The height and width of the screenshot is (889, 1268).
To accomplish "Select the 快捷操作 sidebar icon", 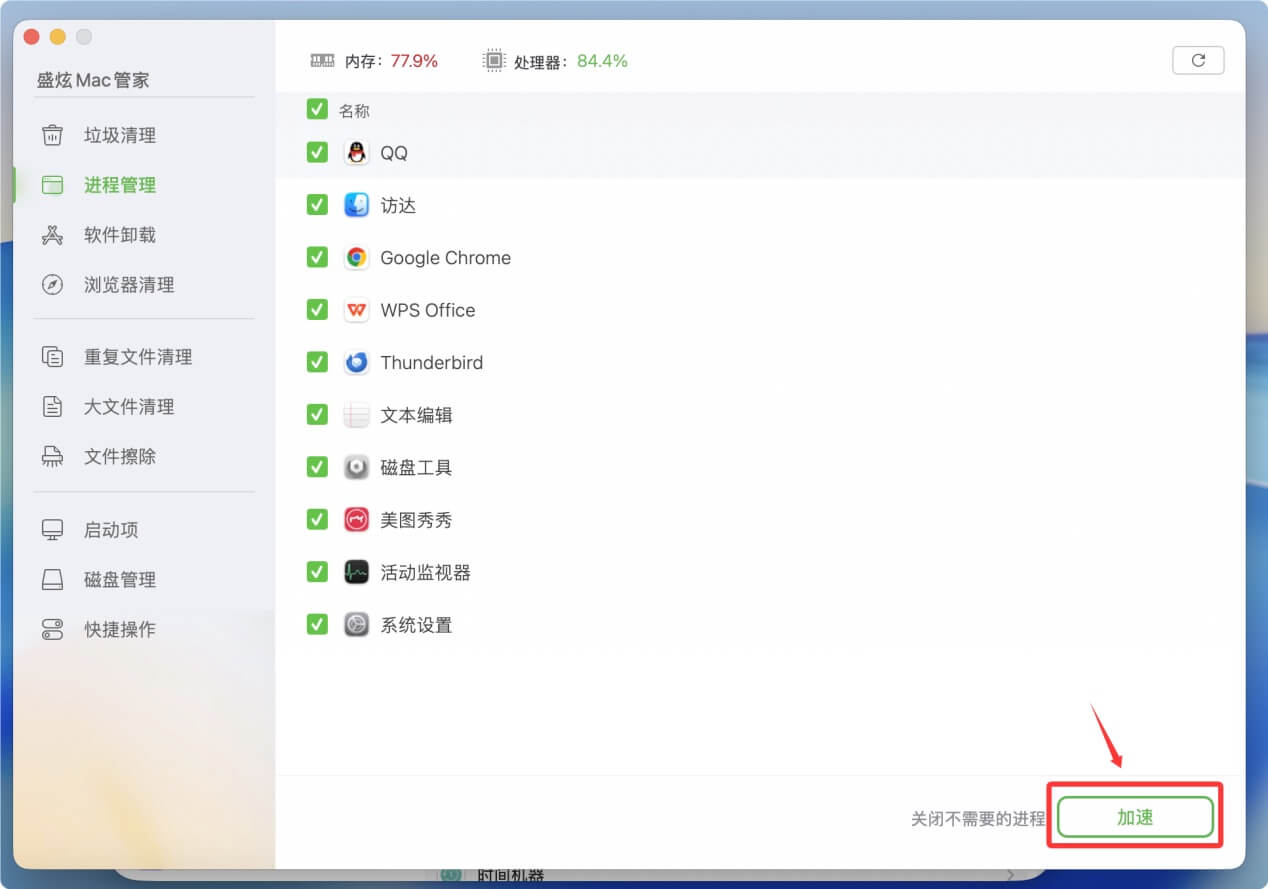I will tap(51, 629).
